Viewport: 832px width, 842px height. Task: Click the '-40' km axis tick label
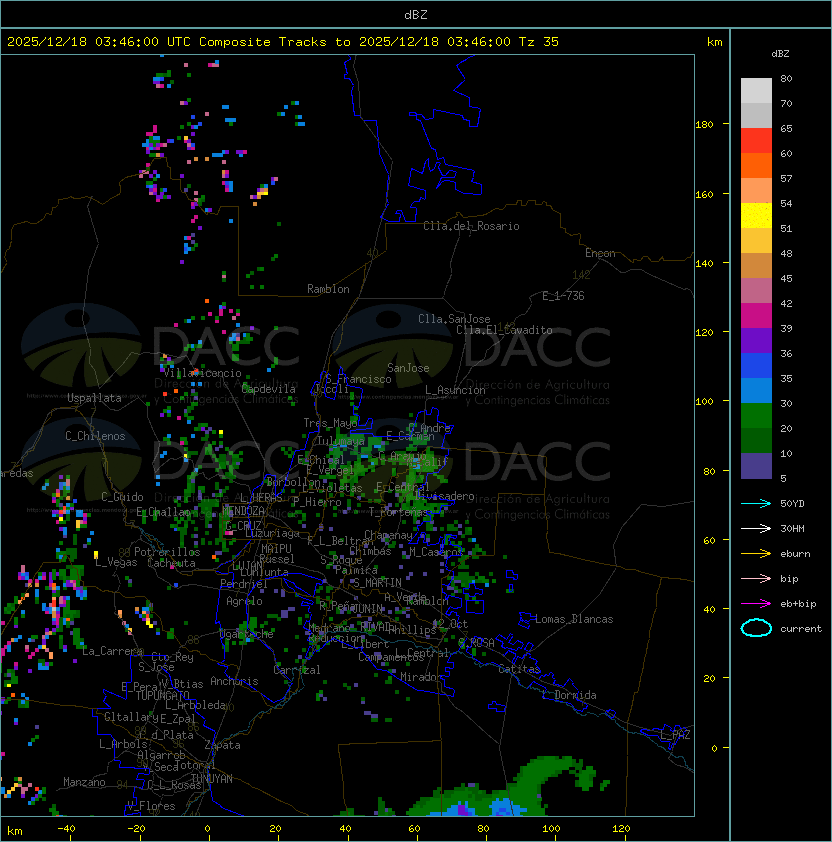[66, 829]
